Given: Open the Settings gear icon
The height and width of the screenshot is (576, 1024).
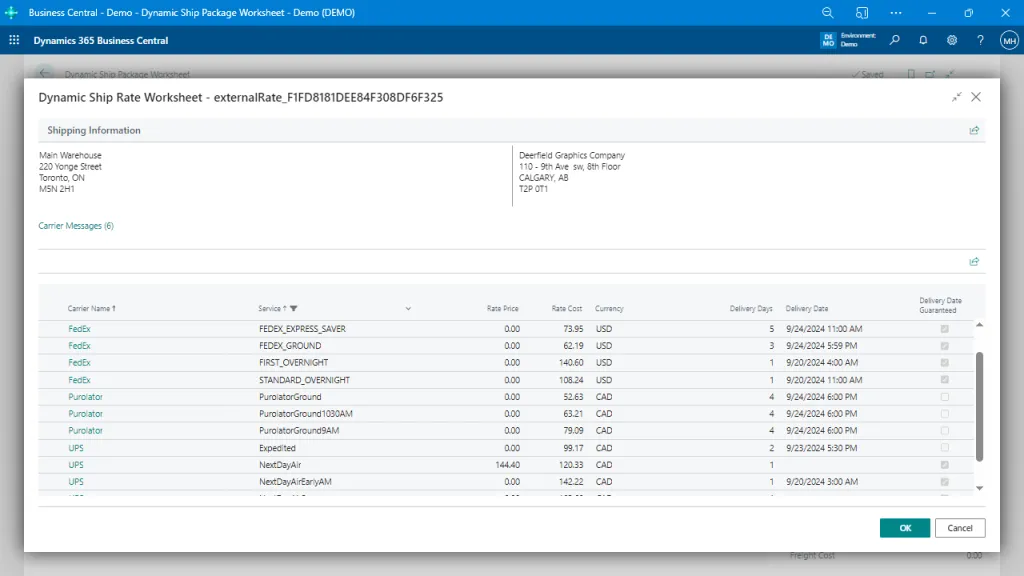Looking at the screenshot, I should pos(952,40).
